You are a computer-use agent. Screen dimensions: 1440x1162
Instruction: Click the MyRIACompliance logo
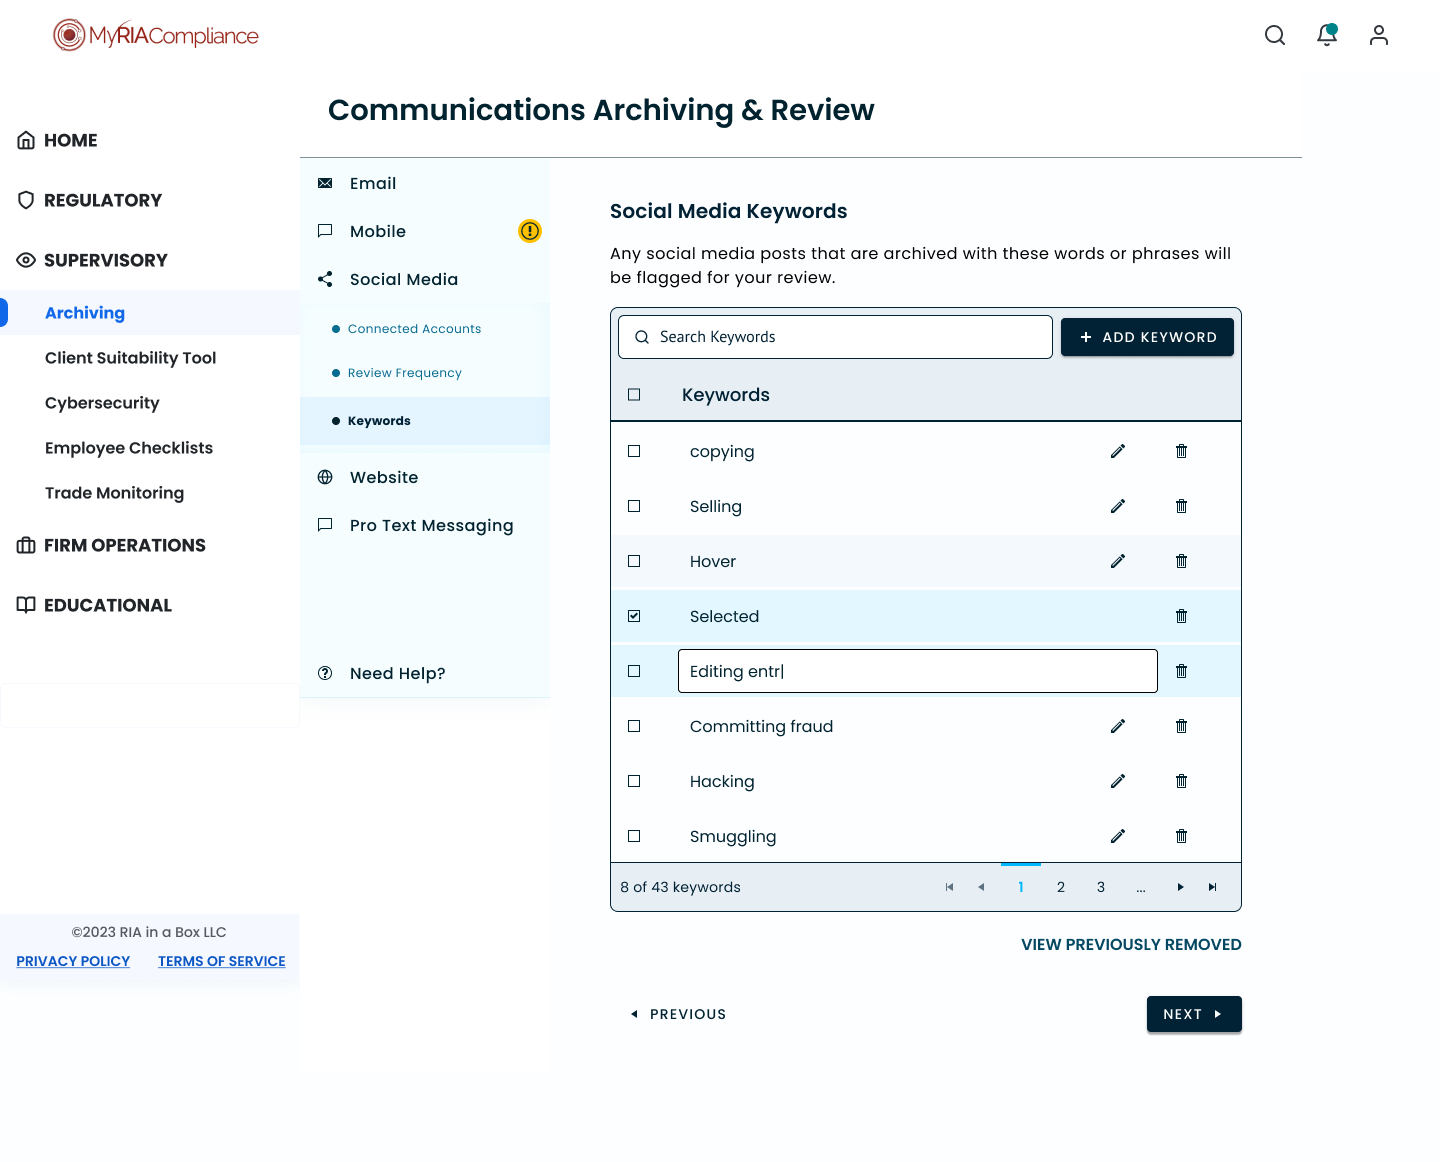pos(156,35)
